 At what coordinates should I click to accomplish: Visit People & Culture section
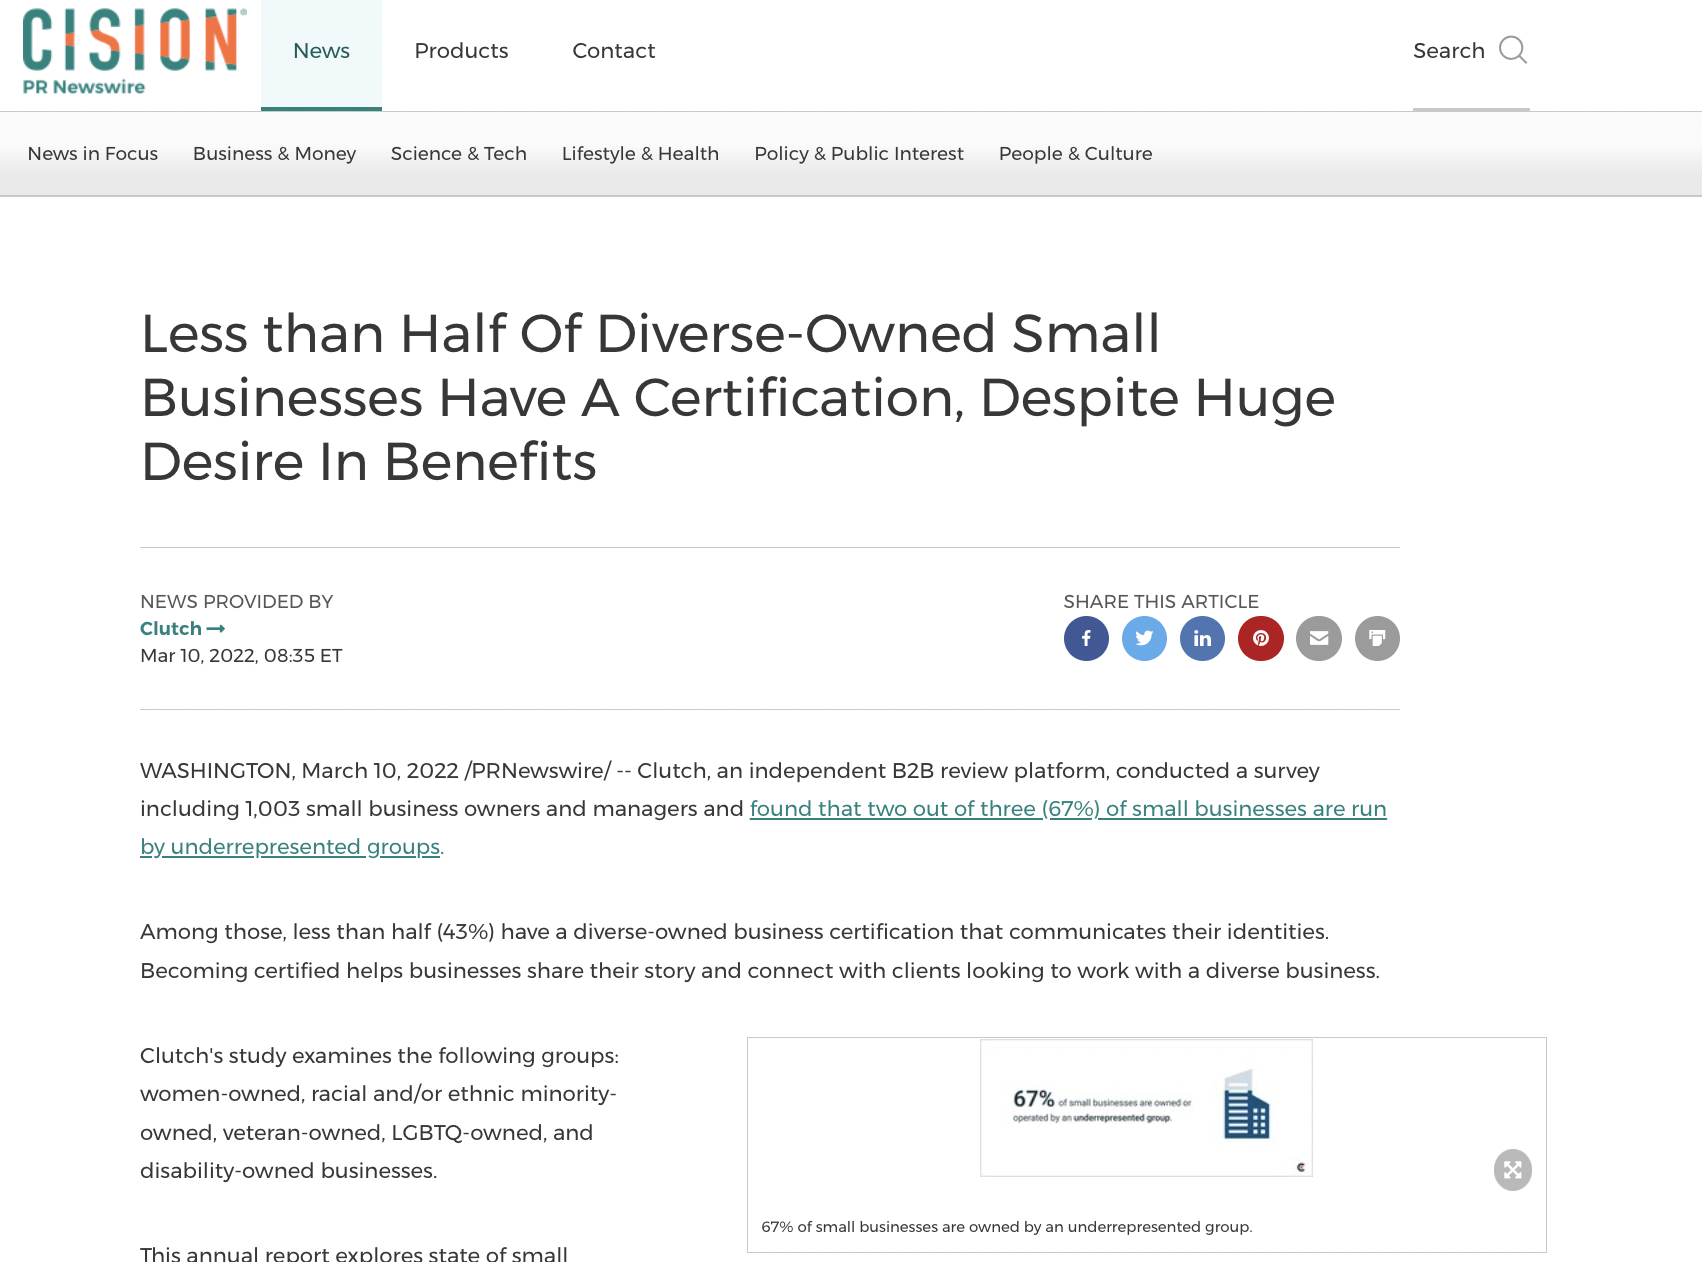pos(1075,154)
